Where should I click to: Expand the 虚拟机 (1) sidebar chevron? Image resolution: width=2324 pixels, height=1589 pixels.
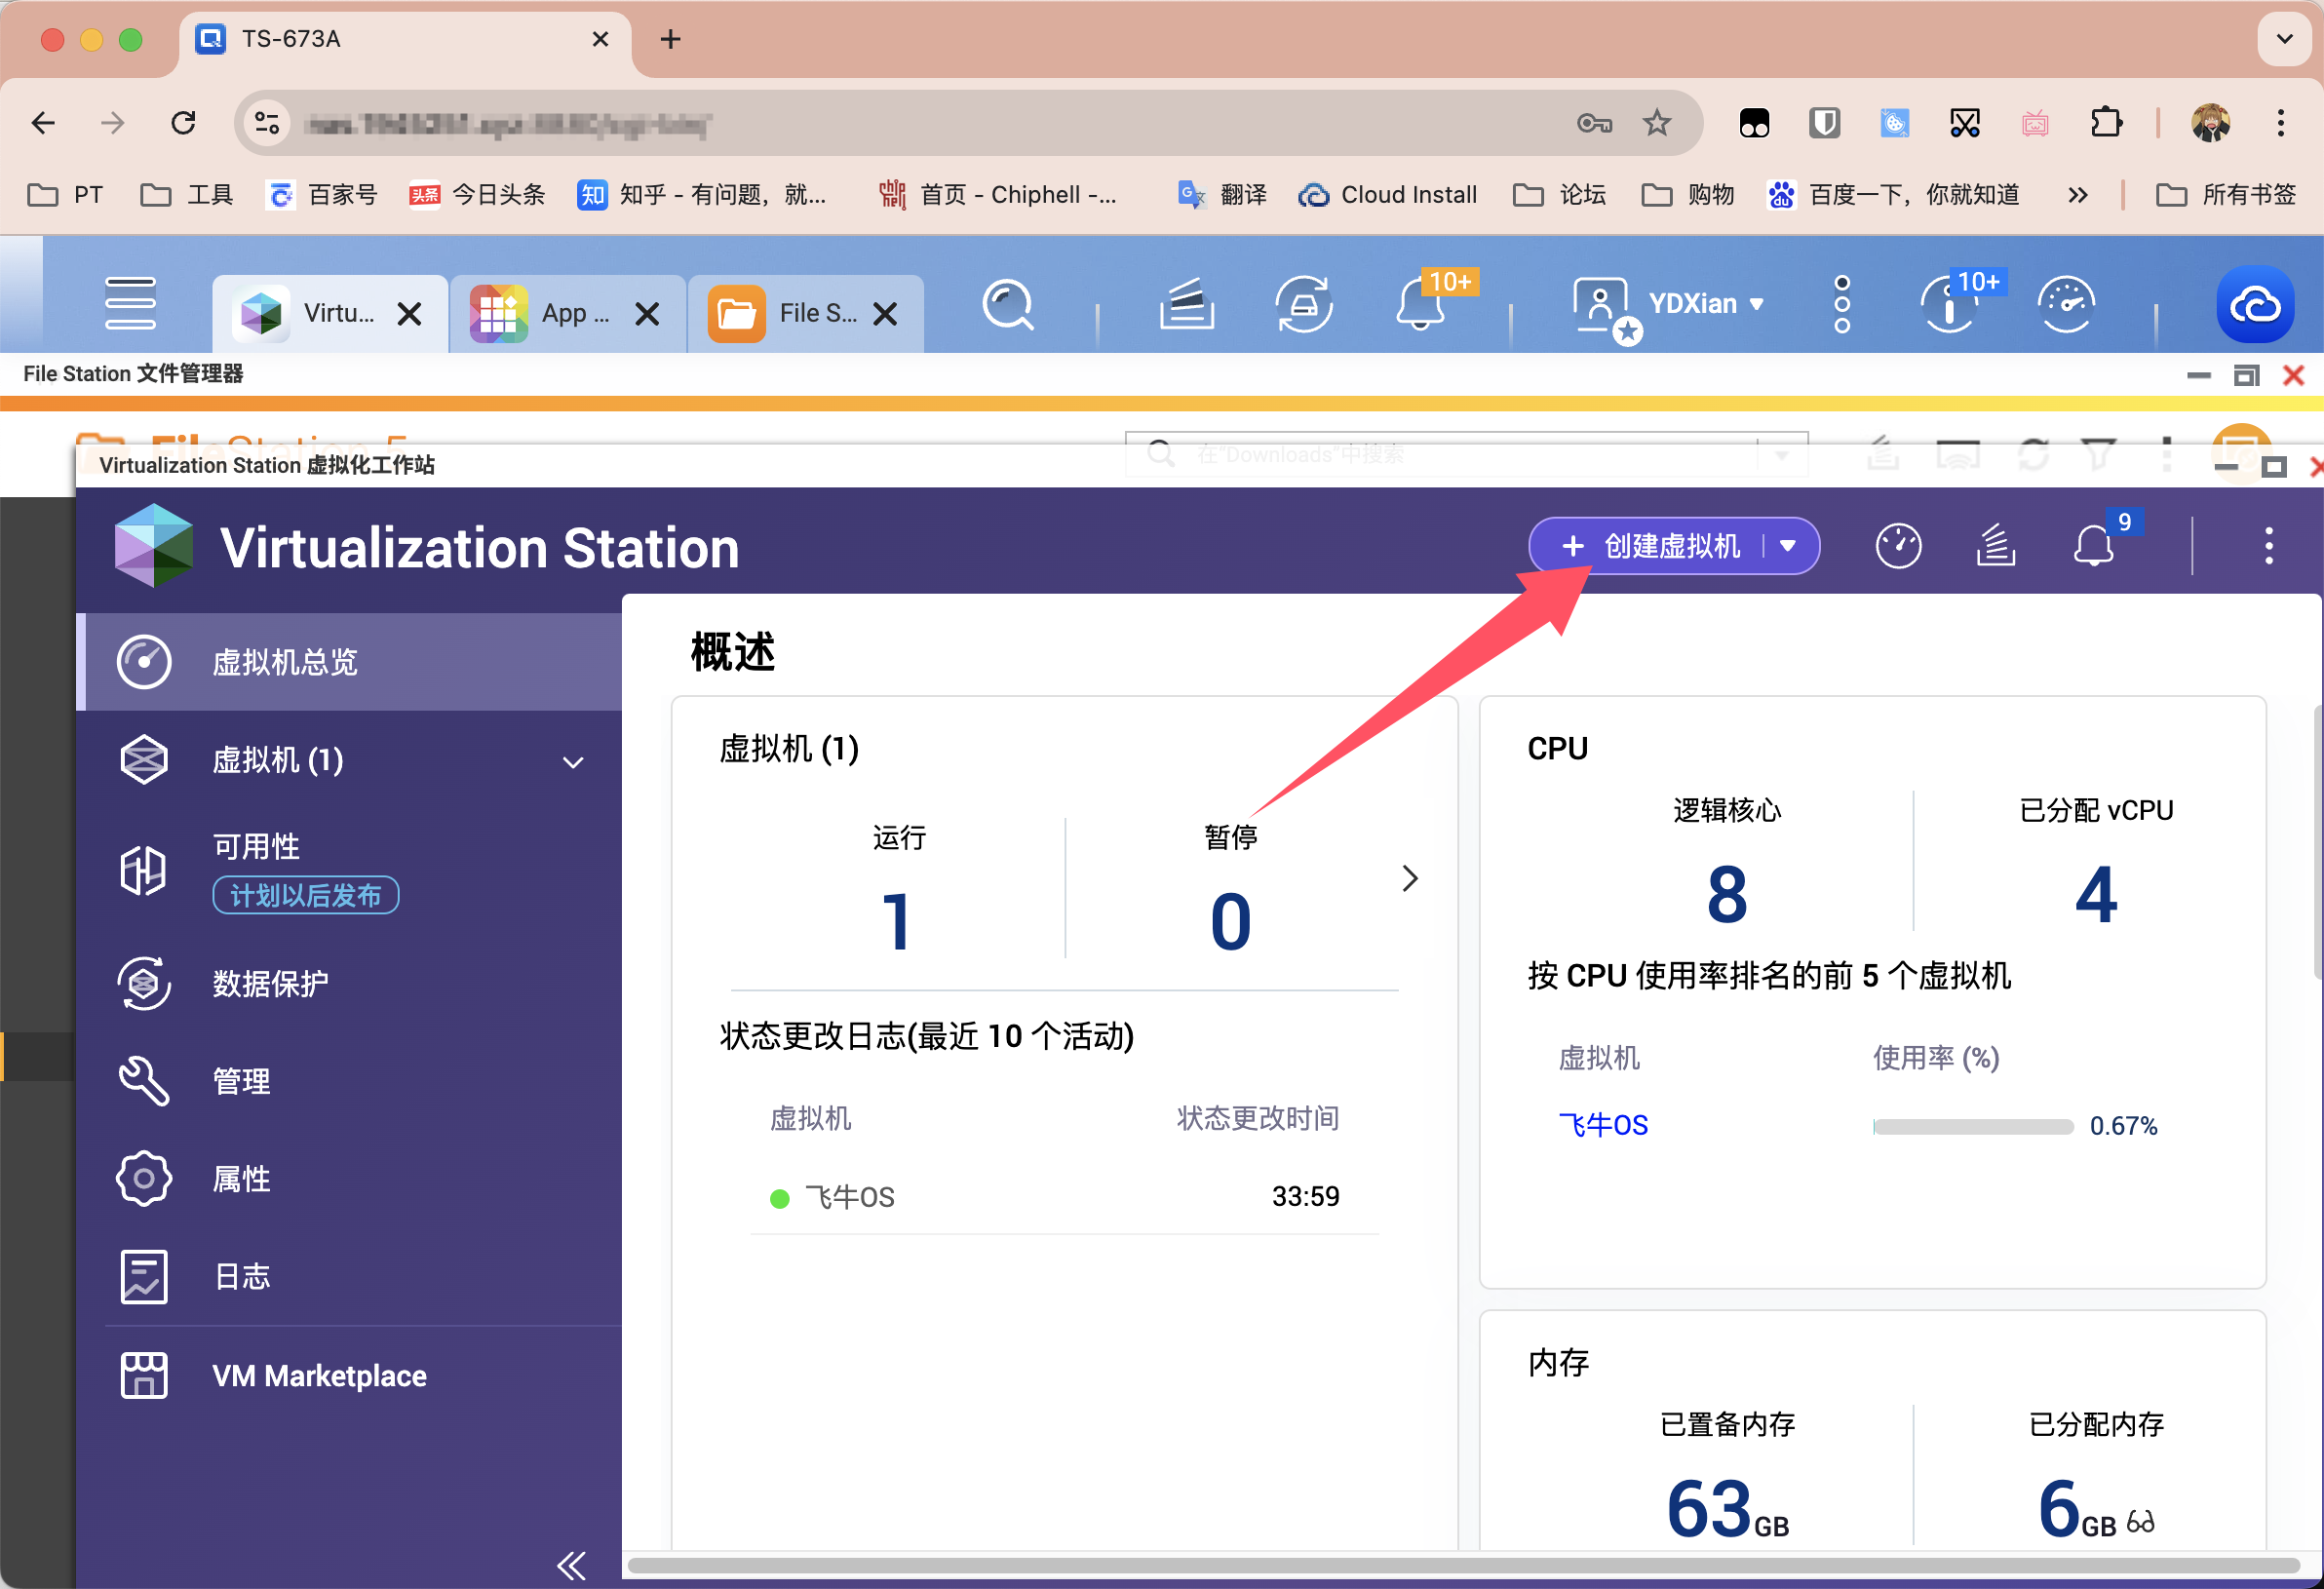[x=573, y=762]
